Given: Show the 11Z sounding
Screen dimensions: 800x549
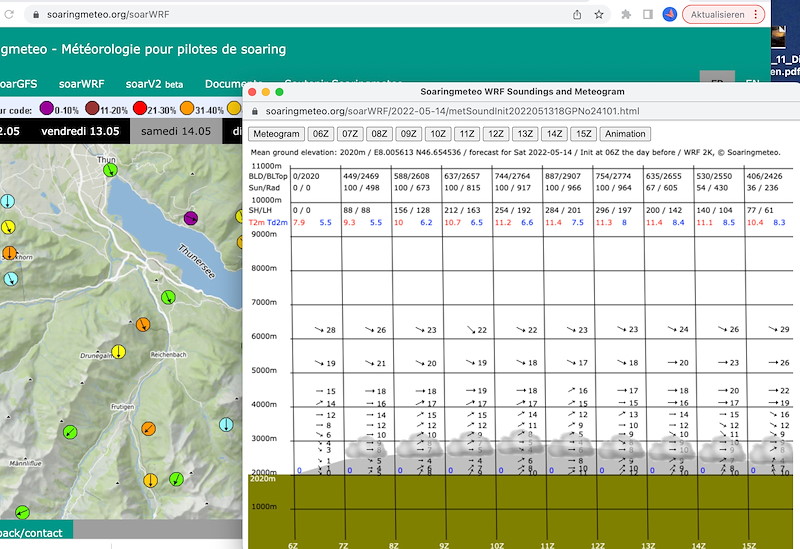Looking at the screenshot, I should (x=467, y=134).
